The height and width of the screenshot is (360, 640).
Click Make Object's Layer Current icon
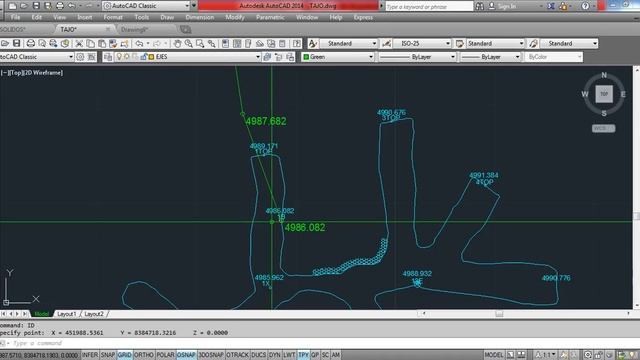(267, 57)
